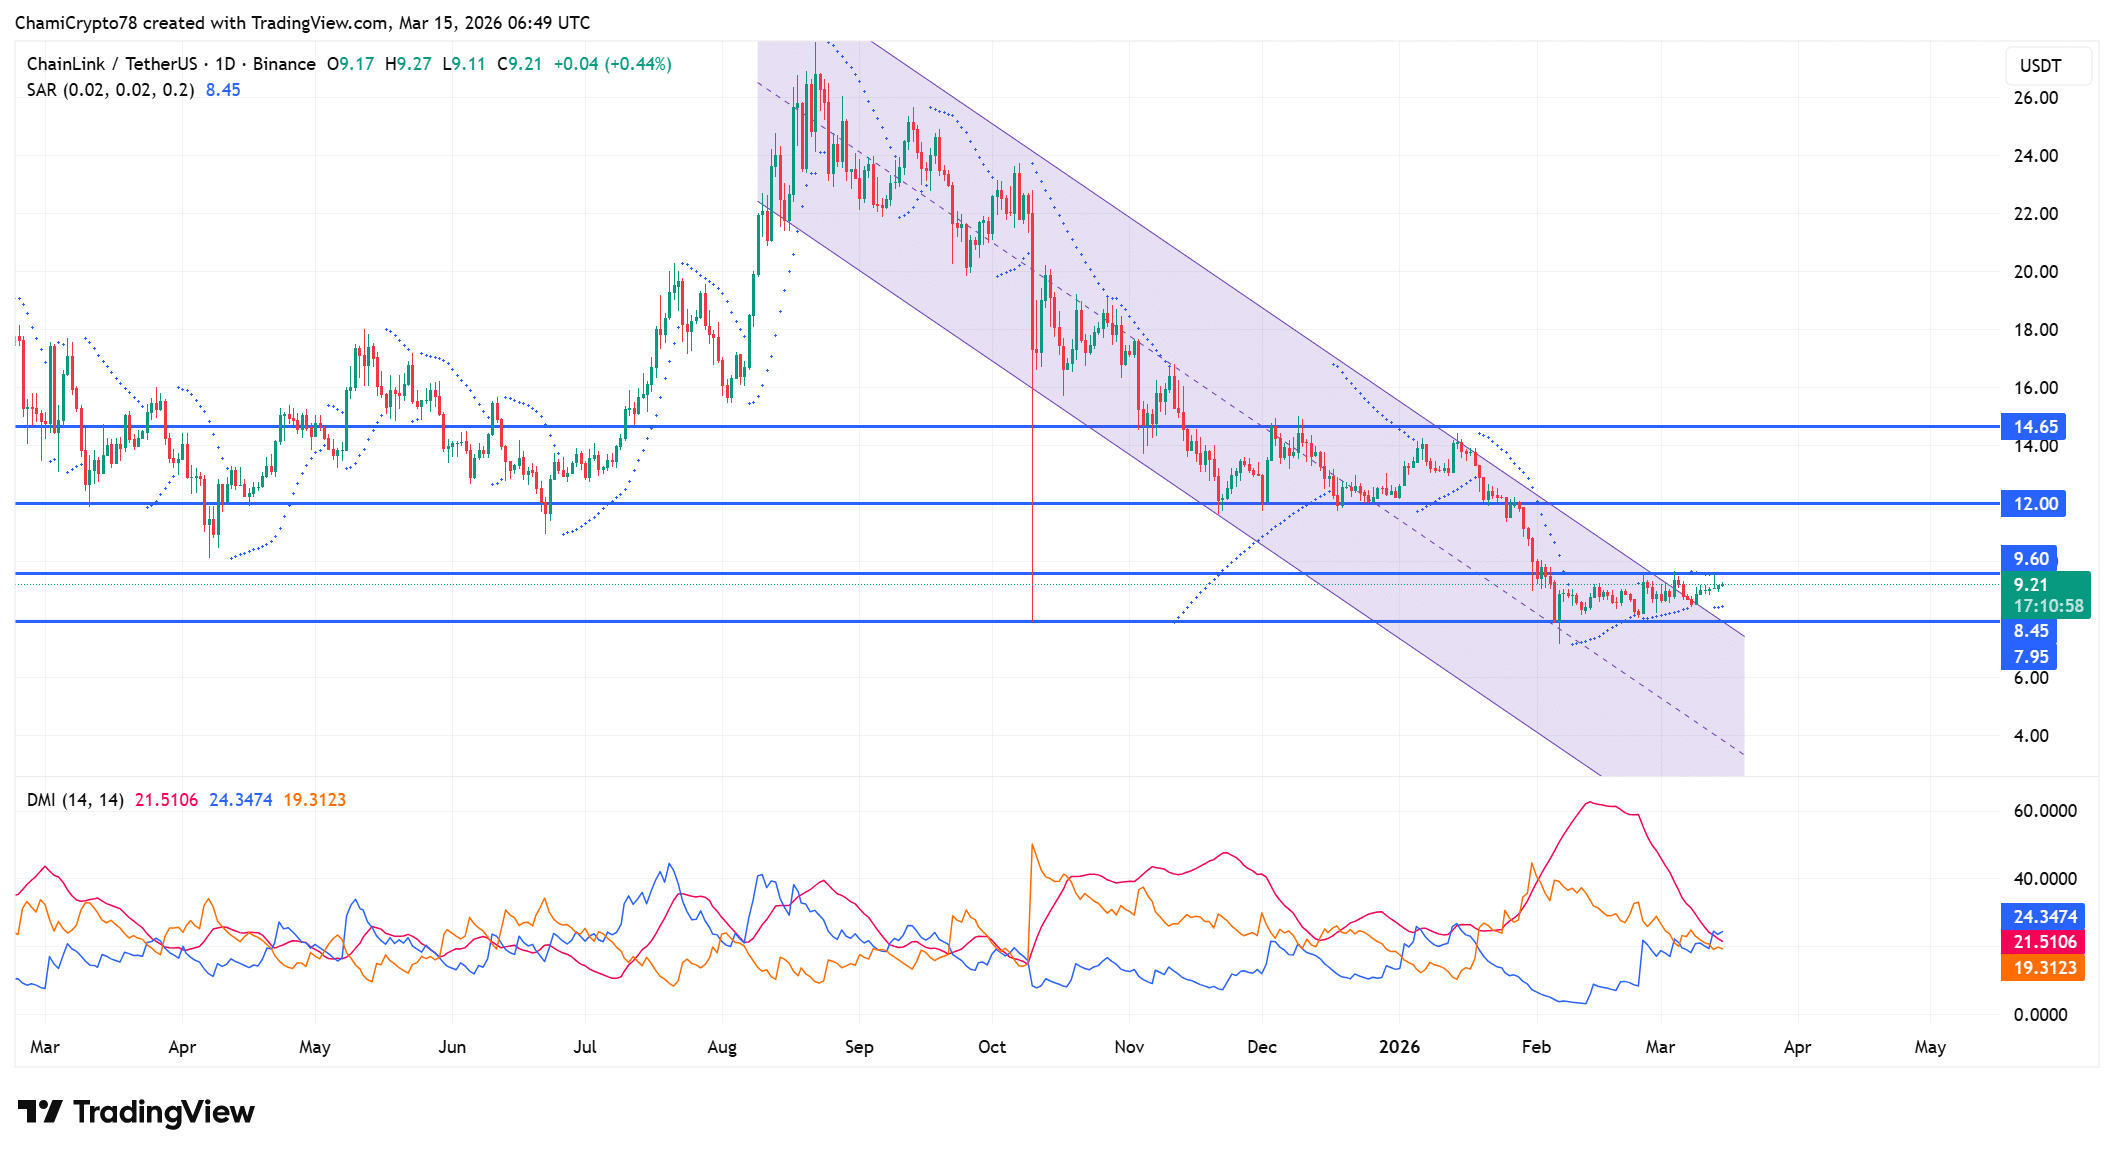Click the TradingView logo icon
This screenshot has width=2114, height=1157.
coord(40,1112)
